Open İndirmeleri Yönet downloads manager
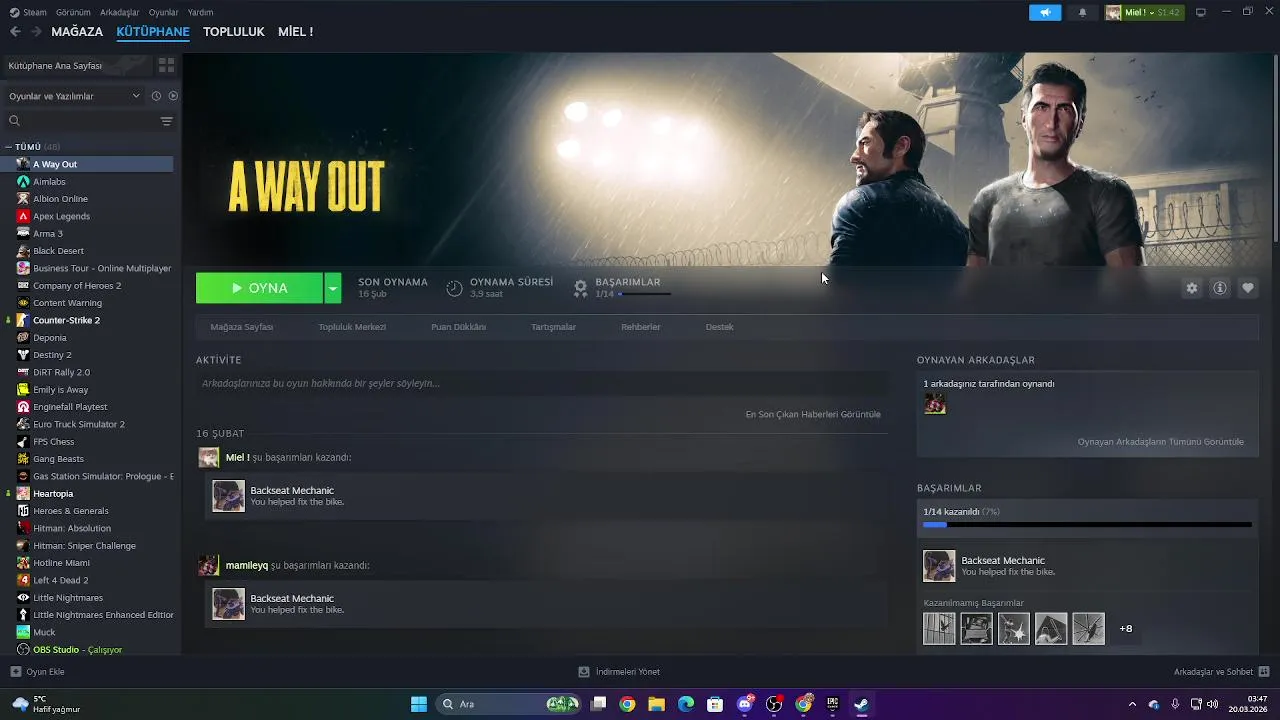Screen dimensions: 1280x720 tap(619, 672)
